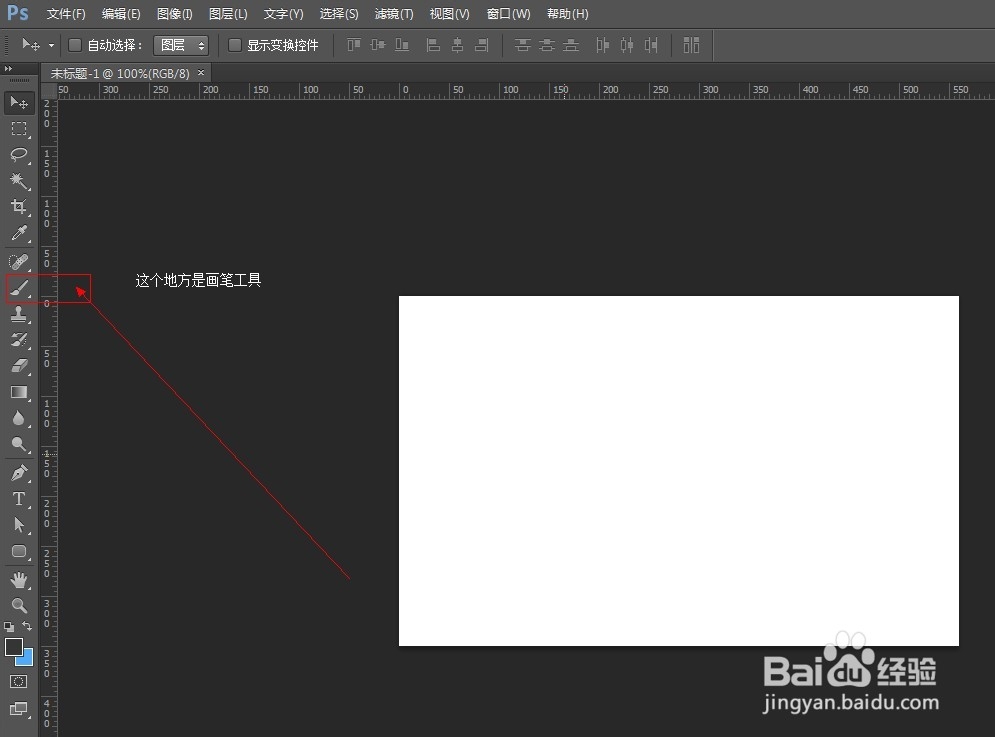The width and height of the screenshot is (995, 737).
Task: Open the 滤镜 menu
Action: 393,13
